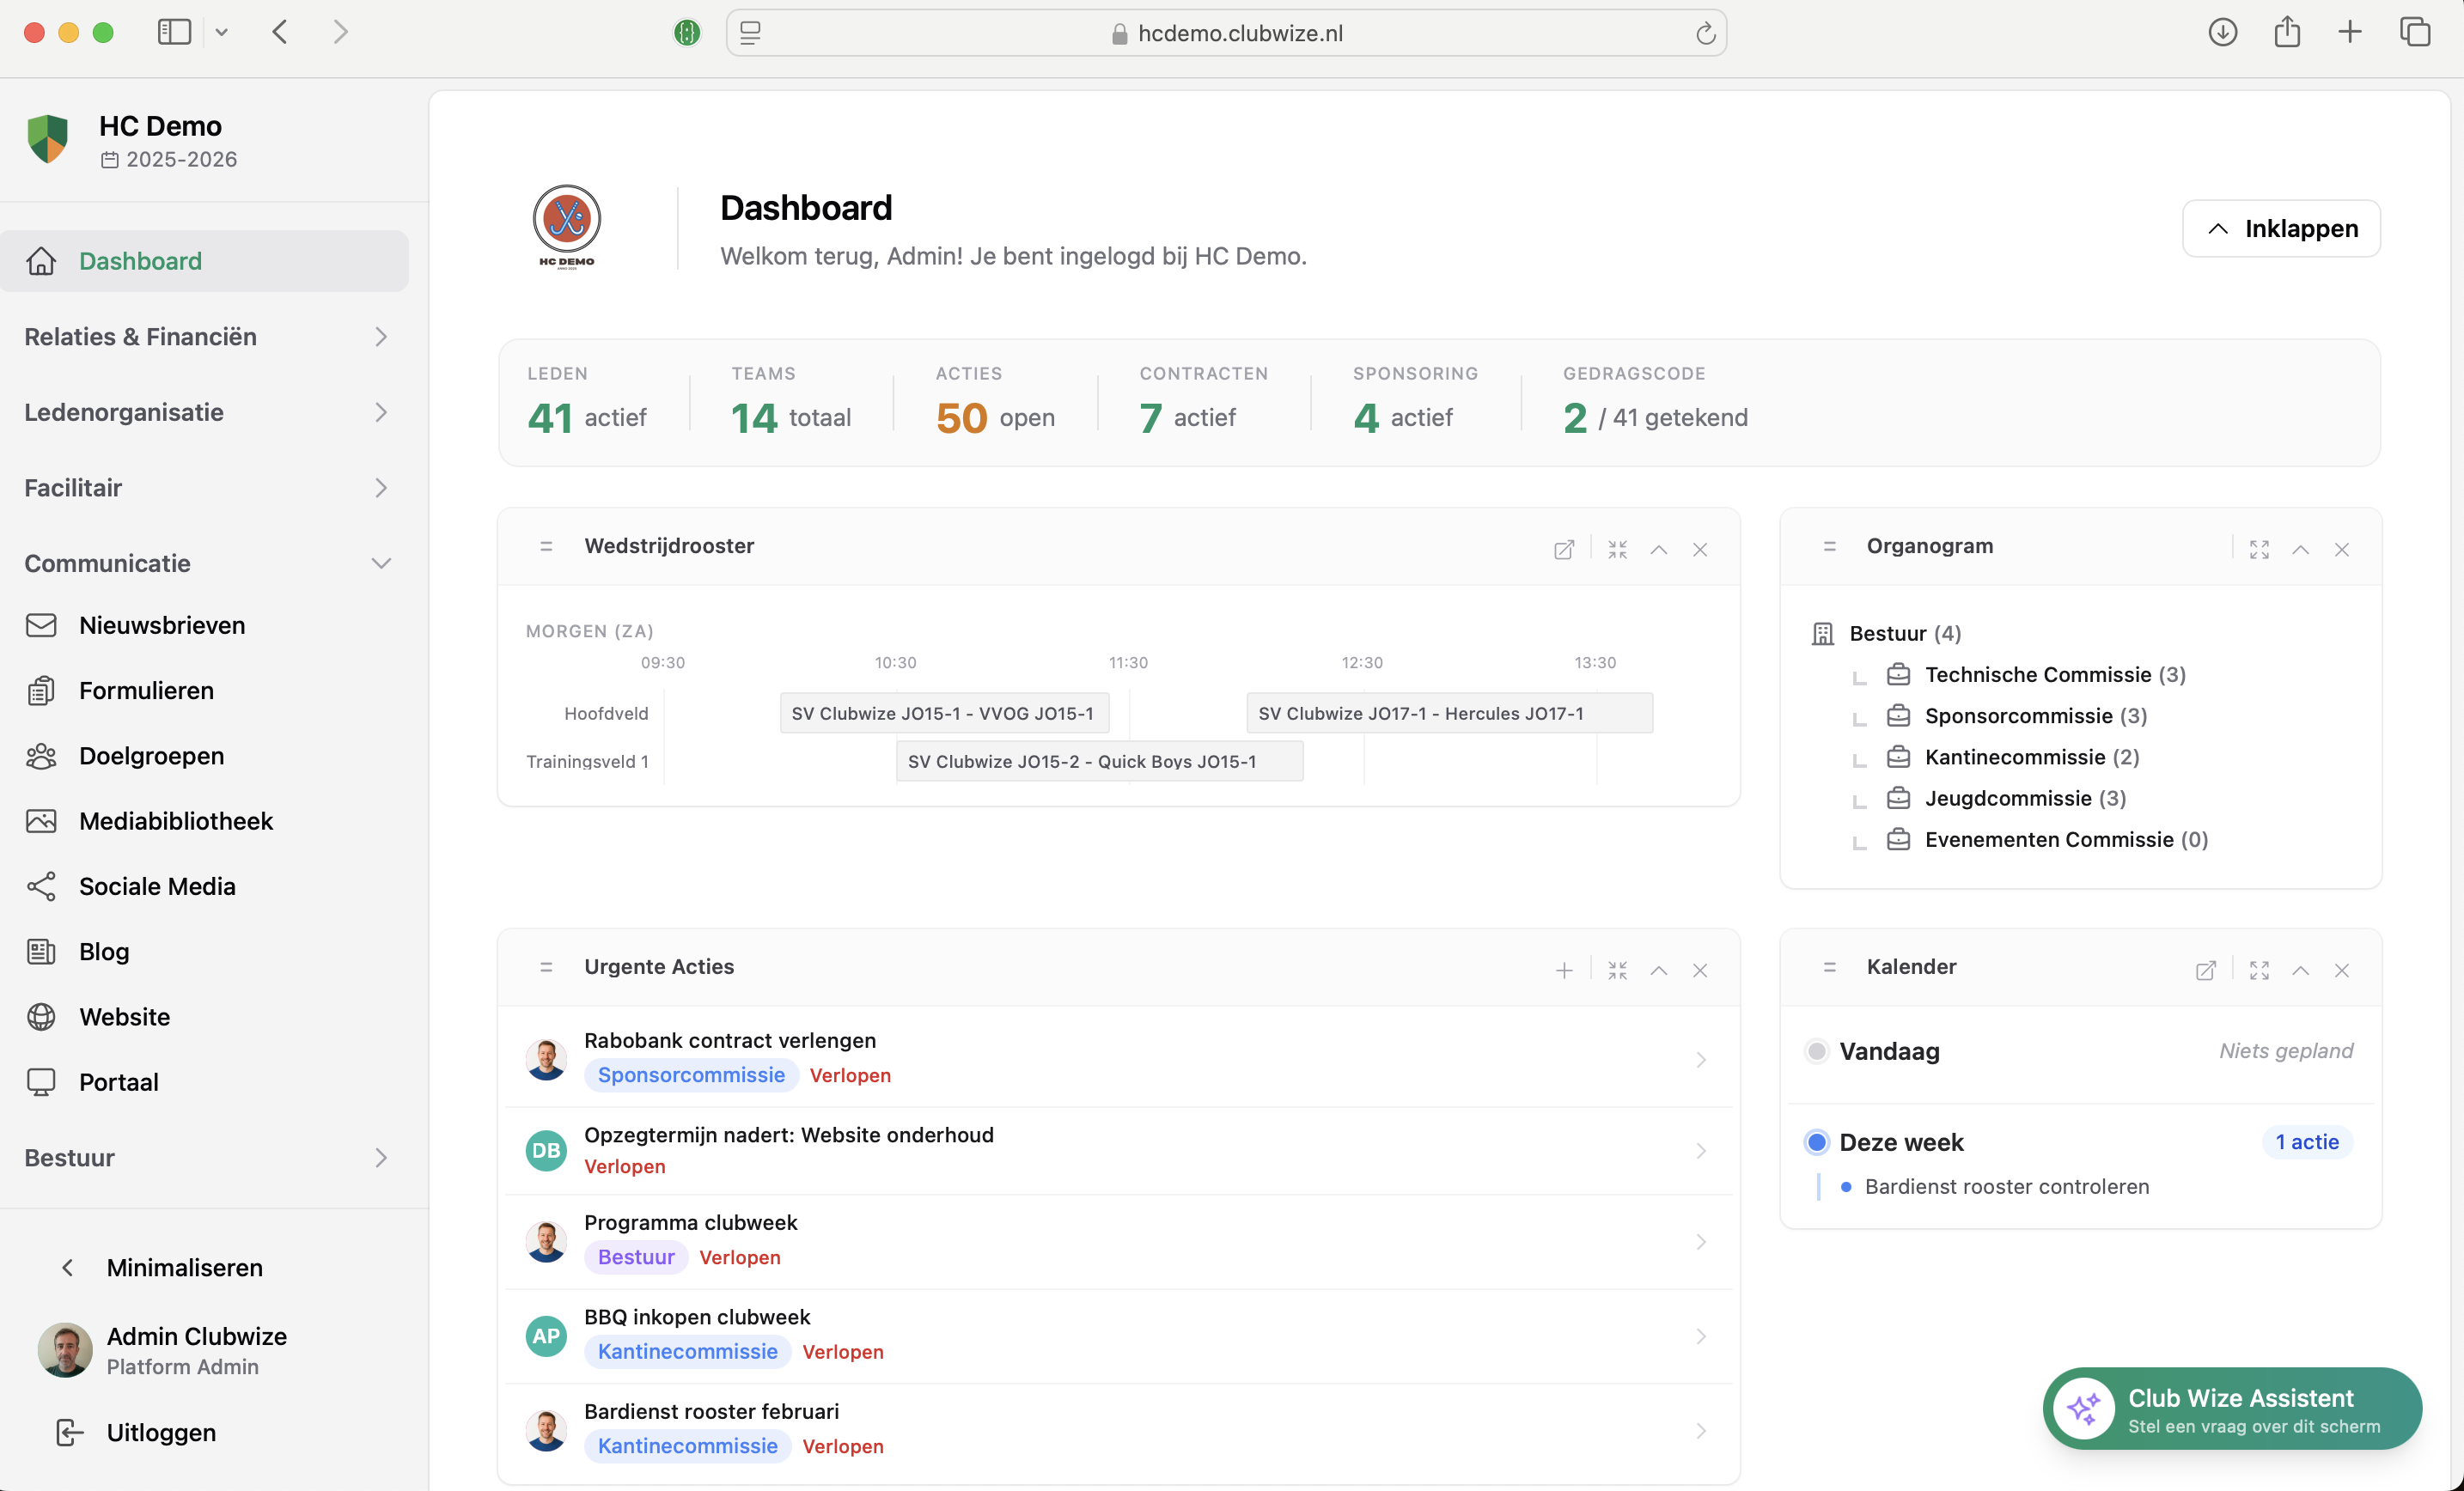Expand the Bestuur sidebar section
Image resolution: width=2464 pixels, height=1491 pixels.
point(381,1157)
